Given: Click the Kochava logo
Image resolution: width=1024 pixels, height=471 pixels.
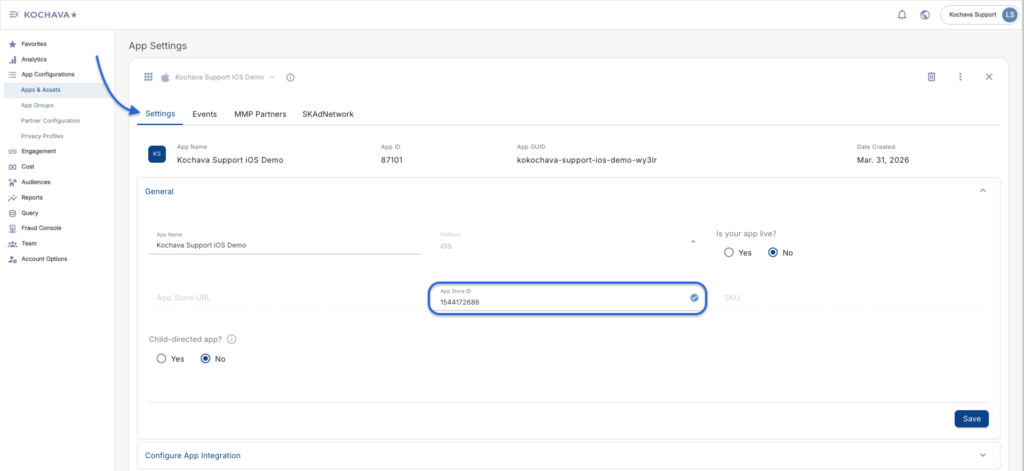Looking at the screenshot, I should (50, 14).
